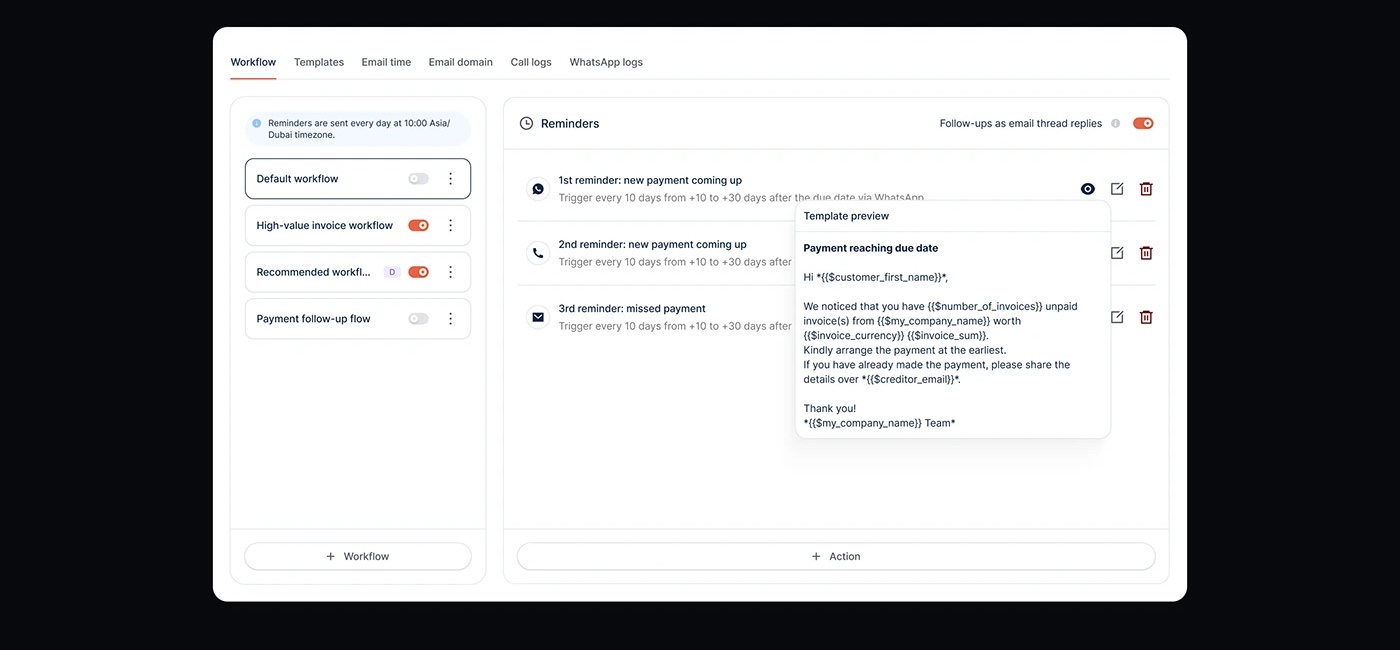Image resolution: width=1400 pixels, height=650 pixels.
Task: Delete the 3rd reminder
Action: tap(1146, 317)
